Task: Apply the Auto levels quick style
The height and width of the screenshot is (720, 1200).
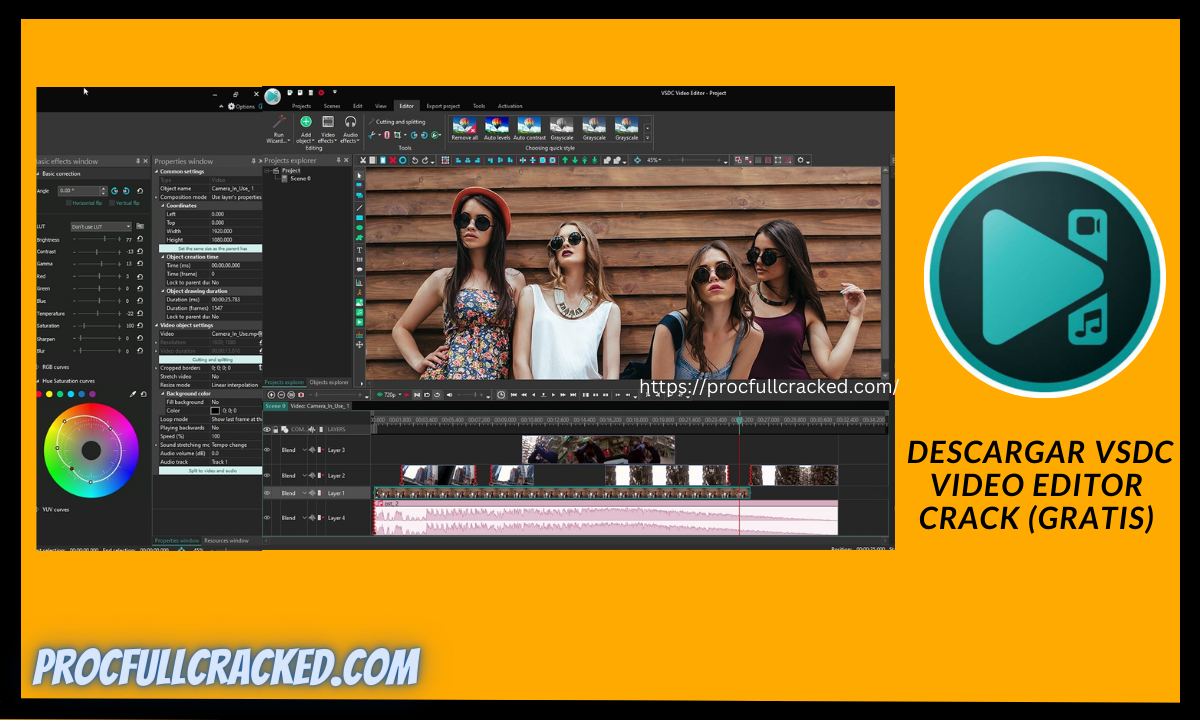Action: [x=497, y=127]
